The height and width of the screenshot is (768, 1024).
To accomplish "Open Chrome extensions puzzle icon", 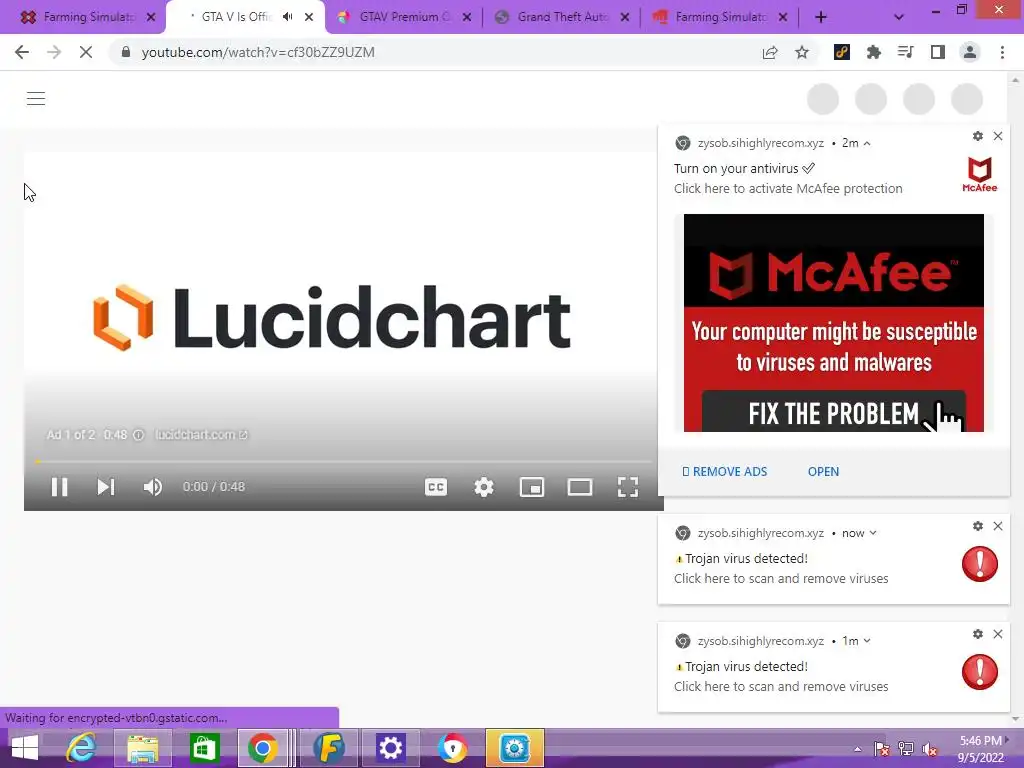I will coord(874,52).
